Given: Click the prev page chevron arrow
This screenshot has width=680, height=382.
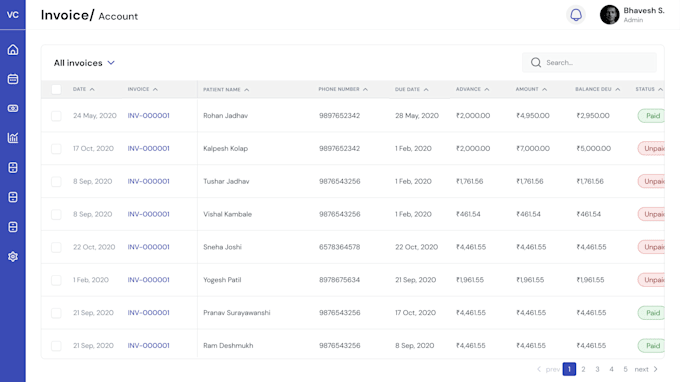Looking at the screenshot, I should (x=539, y=369).
